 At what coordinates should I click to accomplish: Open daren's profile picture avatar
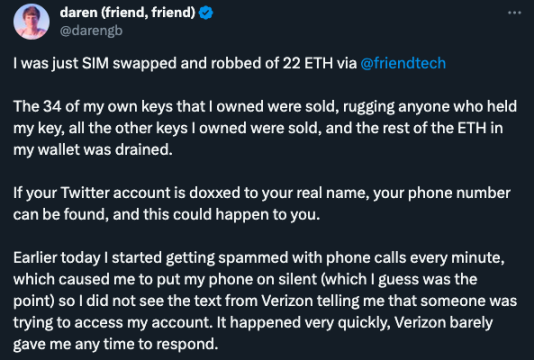(x=31, y=21)
